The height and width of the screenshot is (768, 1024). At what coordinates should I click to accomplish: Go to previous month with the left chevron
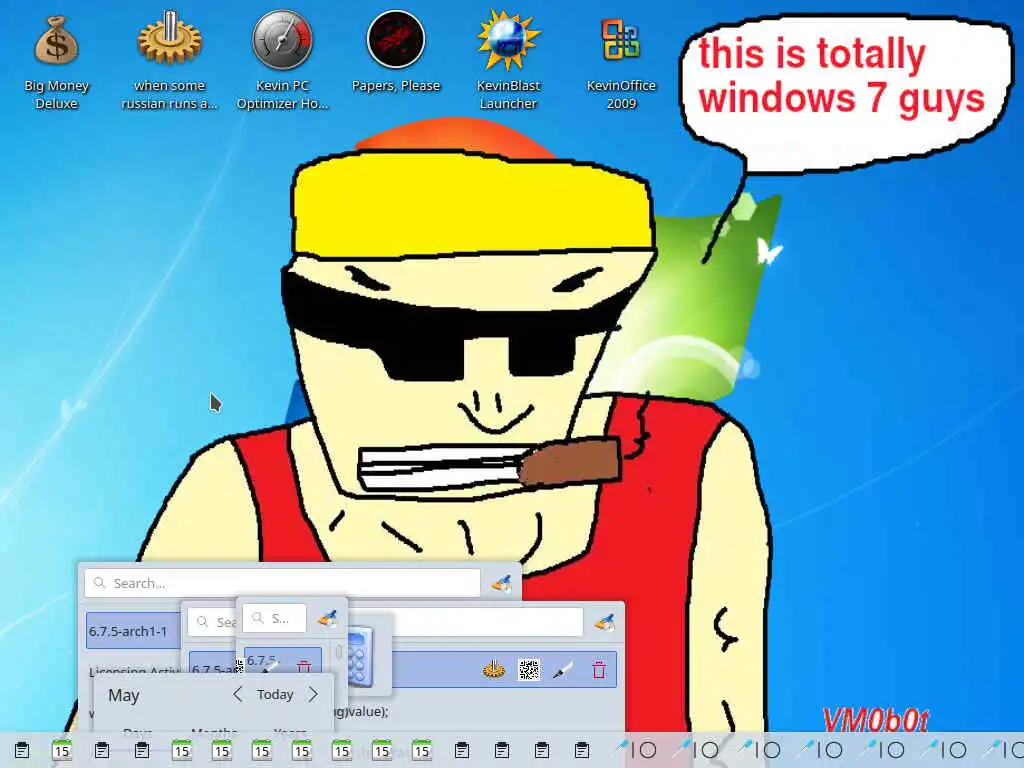pyautogui.click(x=238, y=694)
